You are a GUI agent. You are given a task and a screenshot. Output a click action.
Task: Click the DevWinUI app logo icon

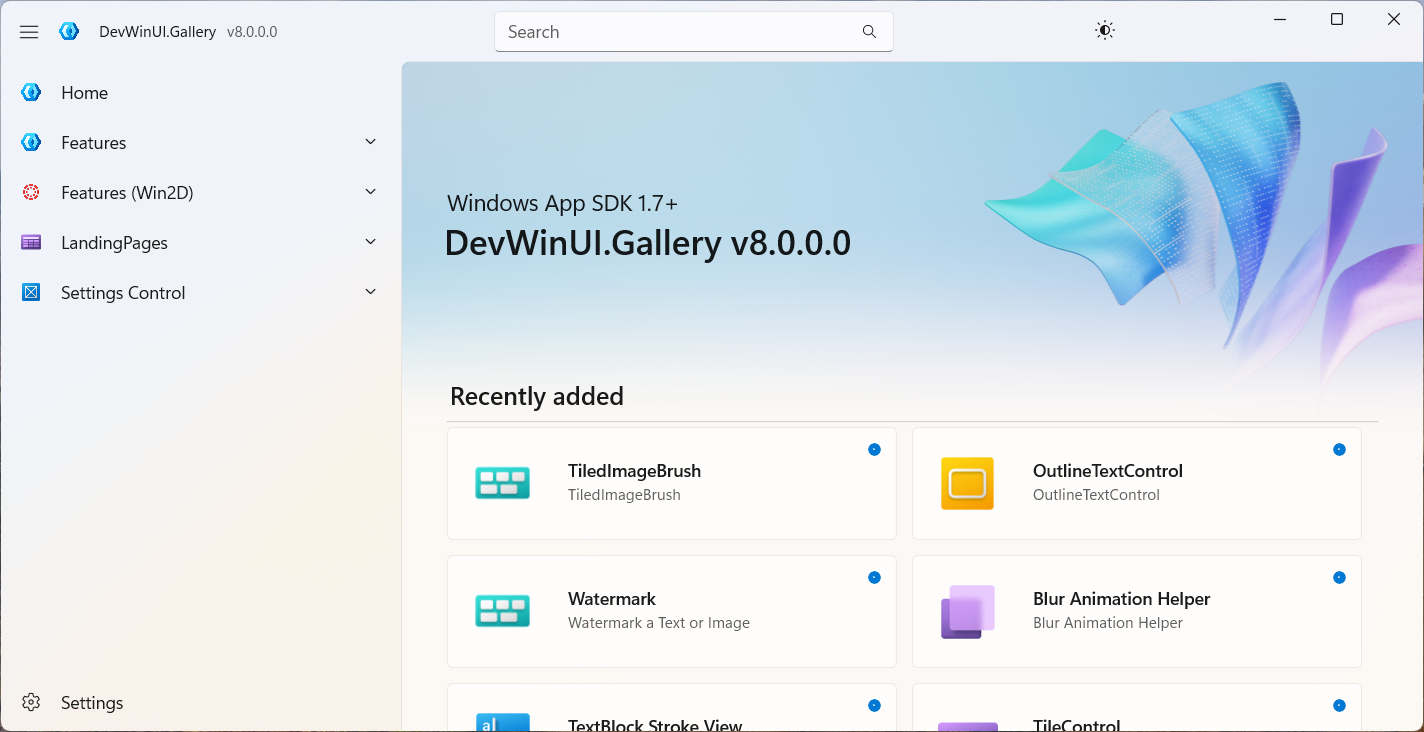click(x=69, y=32)
